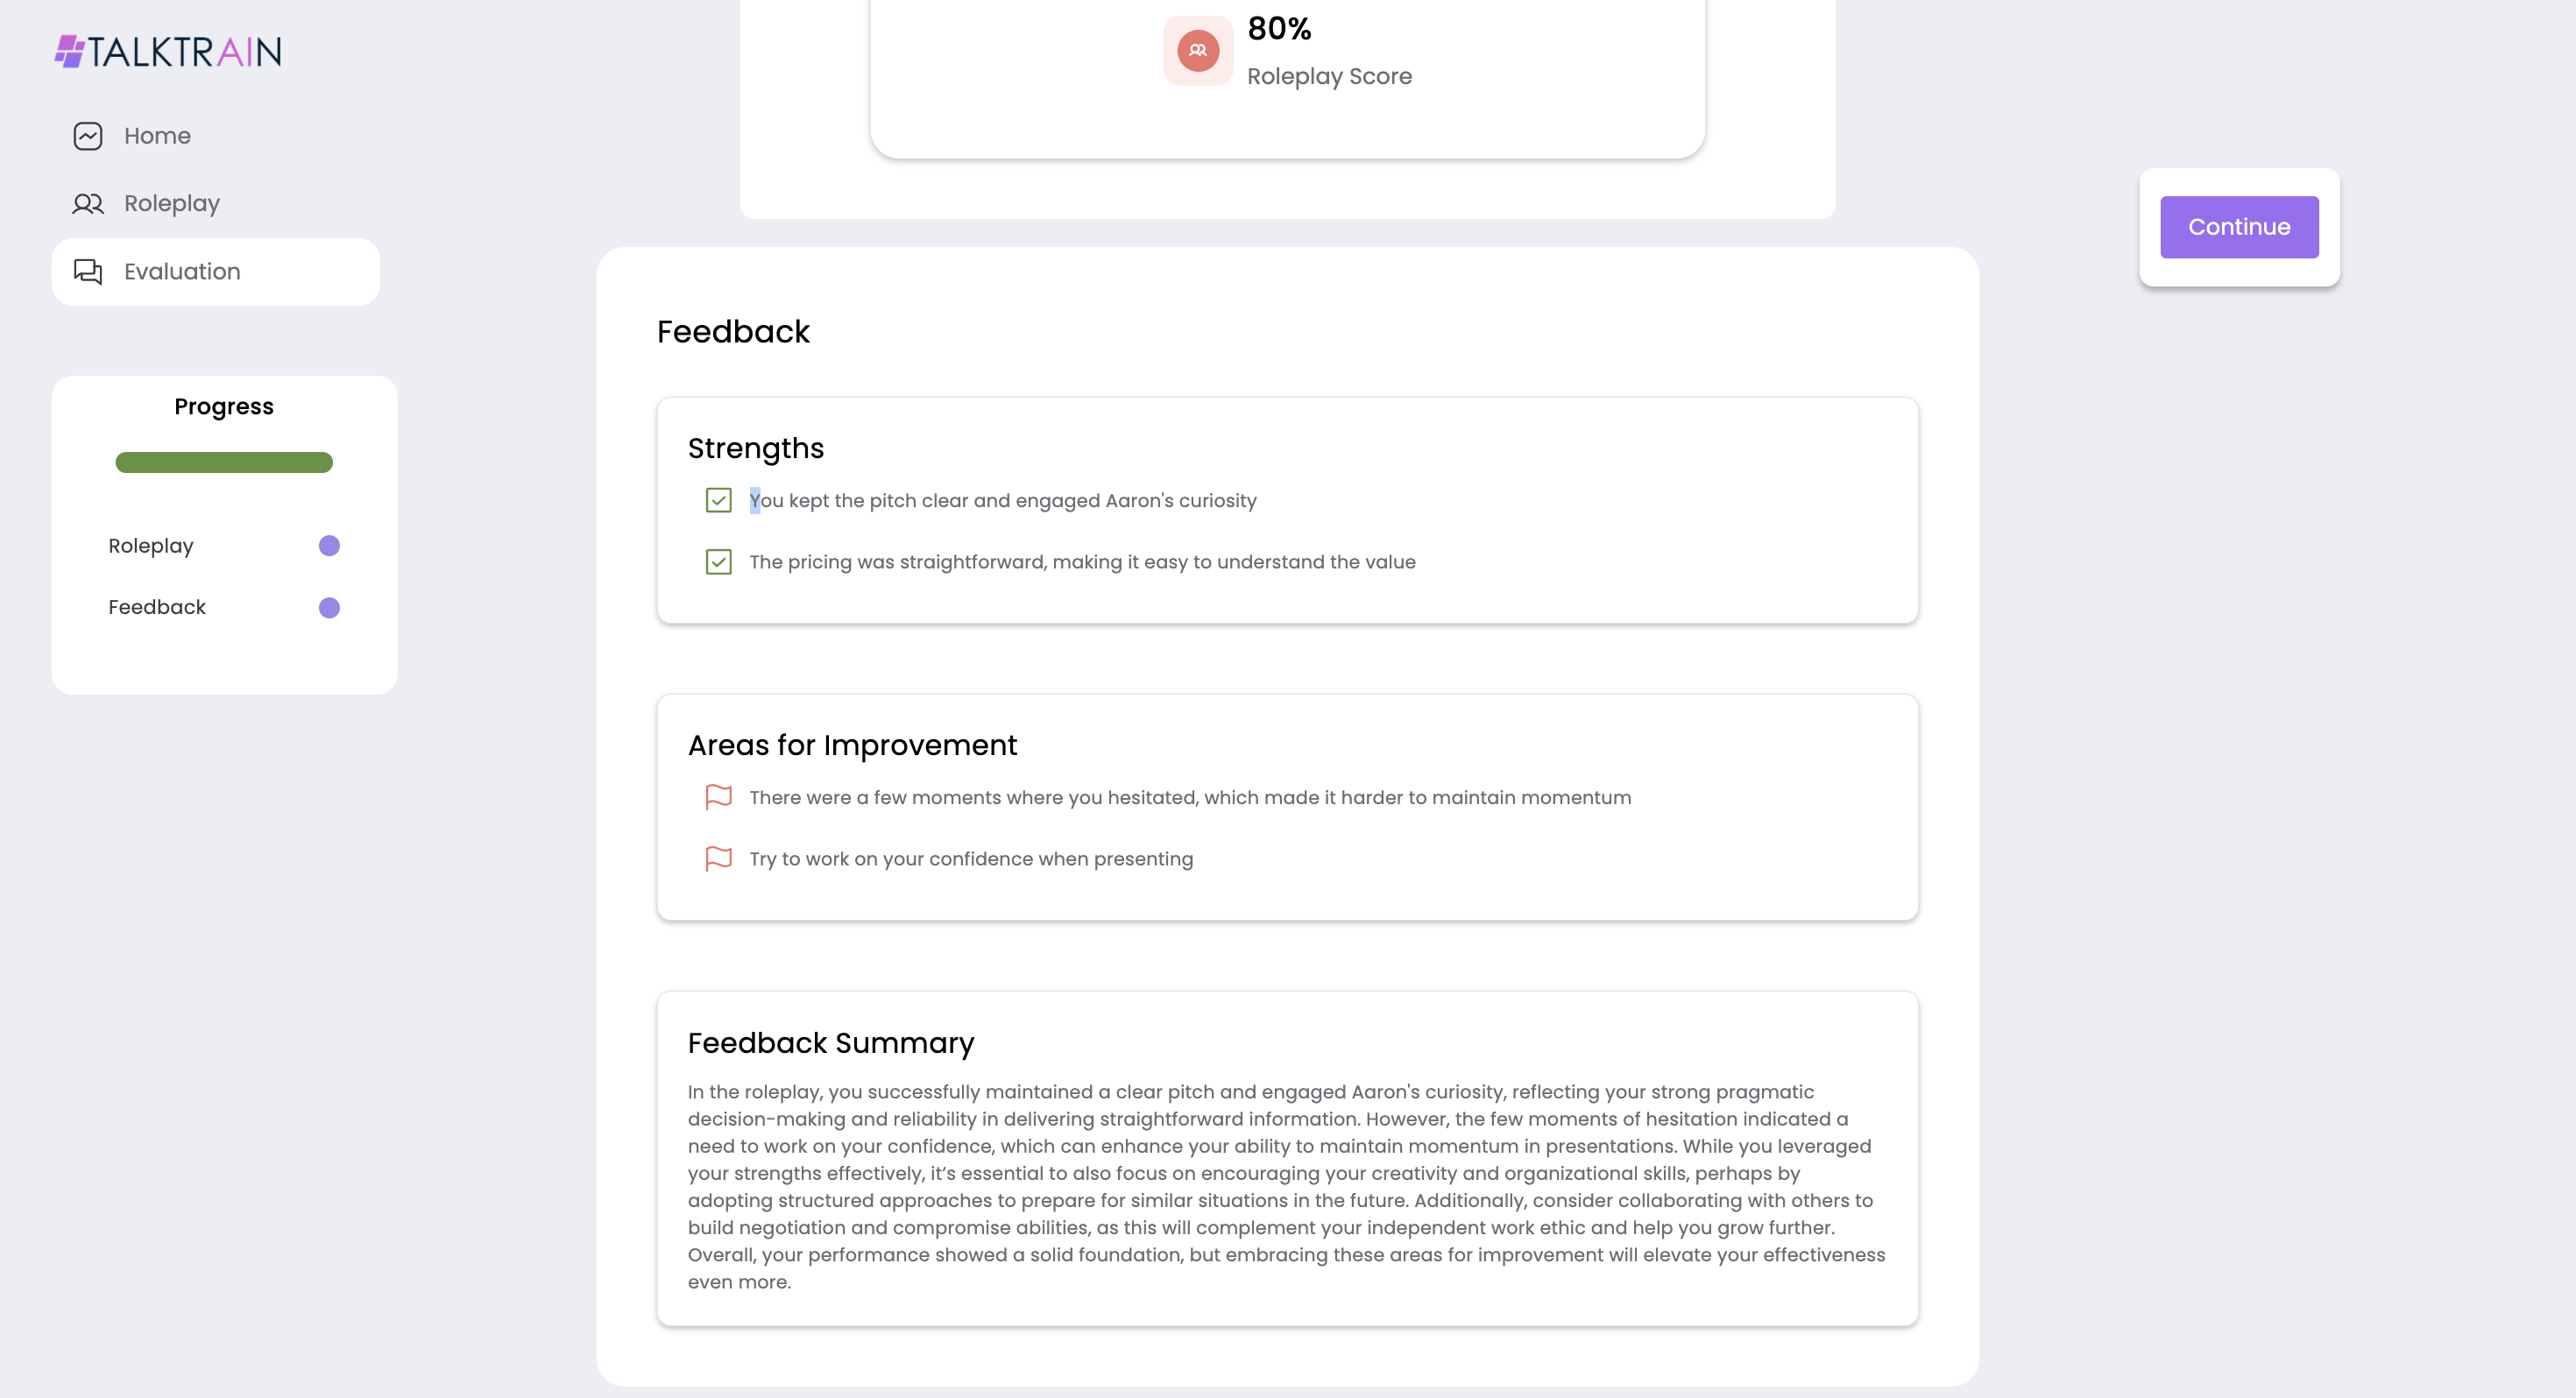2576x1398 pixels.
Task: Open the Evaluation menu item
Action: point(216,272)
